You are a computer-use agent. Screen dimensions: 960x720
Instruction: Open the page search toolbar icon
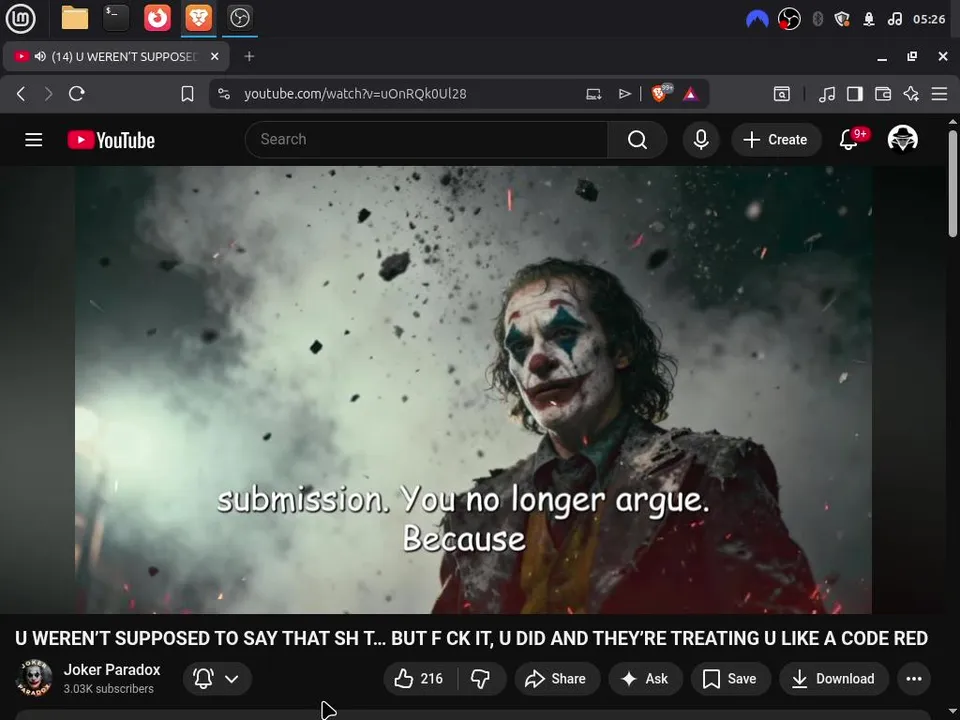tap(782, 94)
